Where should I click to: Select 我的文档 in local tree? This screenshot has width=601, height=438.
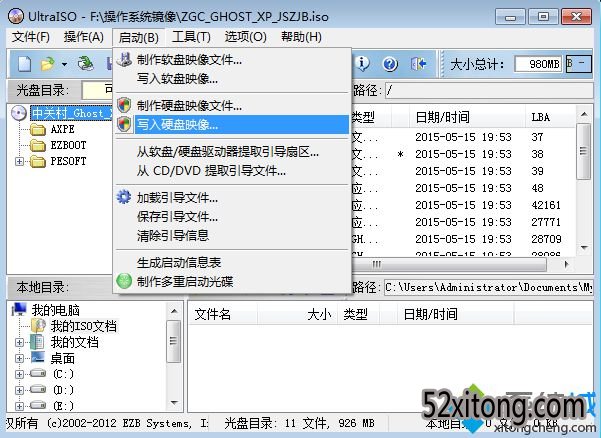click(x=75, y=342)
